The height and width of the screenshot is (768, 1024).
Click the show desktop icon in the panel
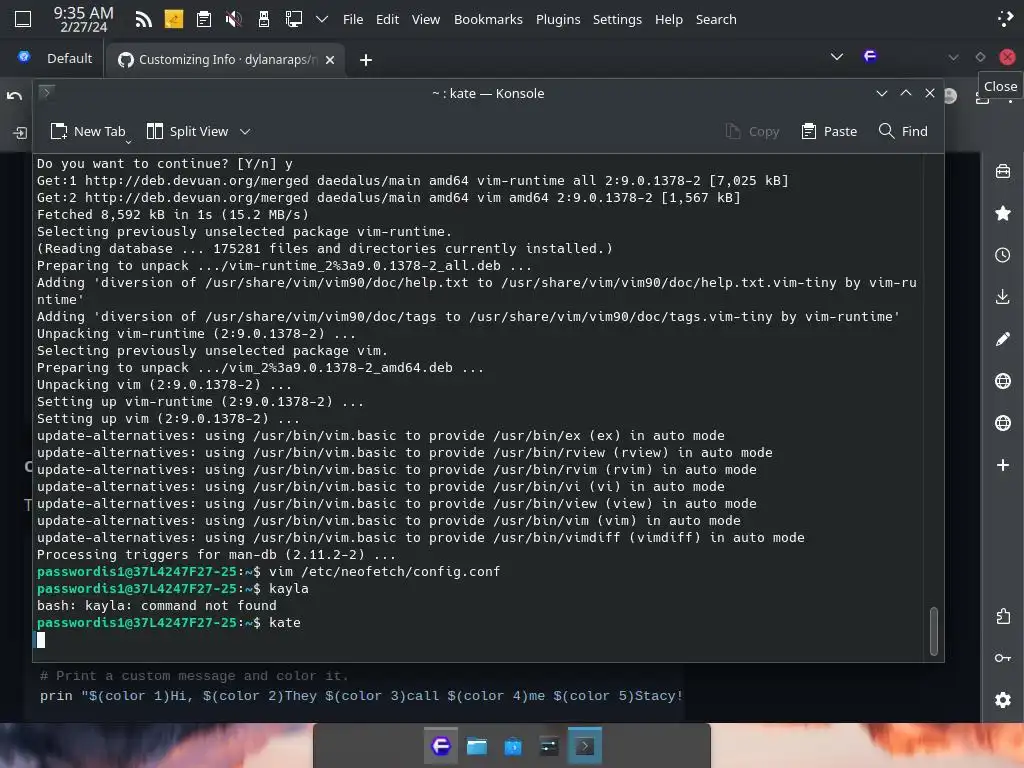(x=23, y=19)
